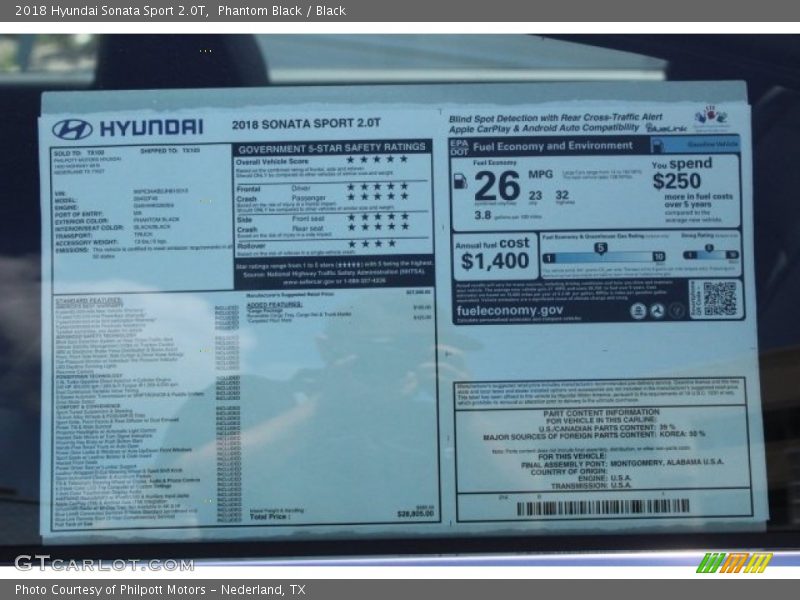Click the PORT OF ENTRY row
The width and height of the screenshot is (800, 600).
click(x=98, y=213)
